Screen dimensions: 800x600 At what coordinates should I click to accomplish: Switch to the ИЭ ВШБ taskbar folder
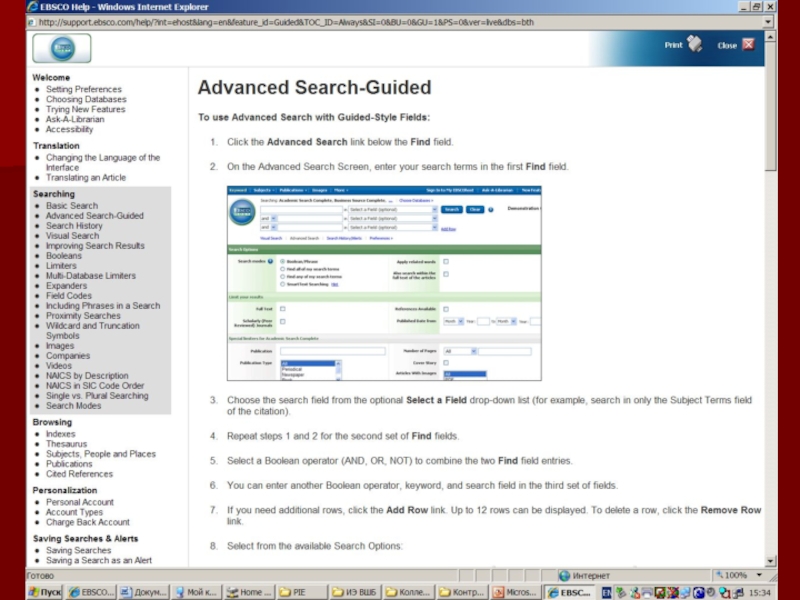355,592
